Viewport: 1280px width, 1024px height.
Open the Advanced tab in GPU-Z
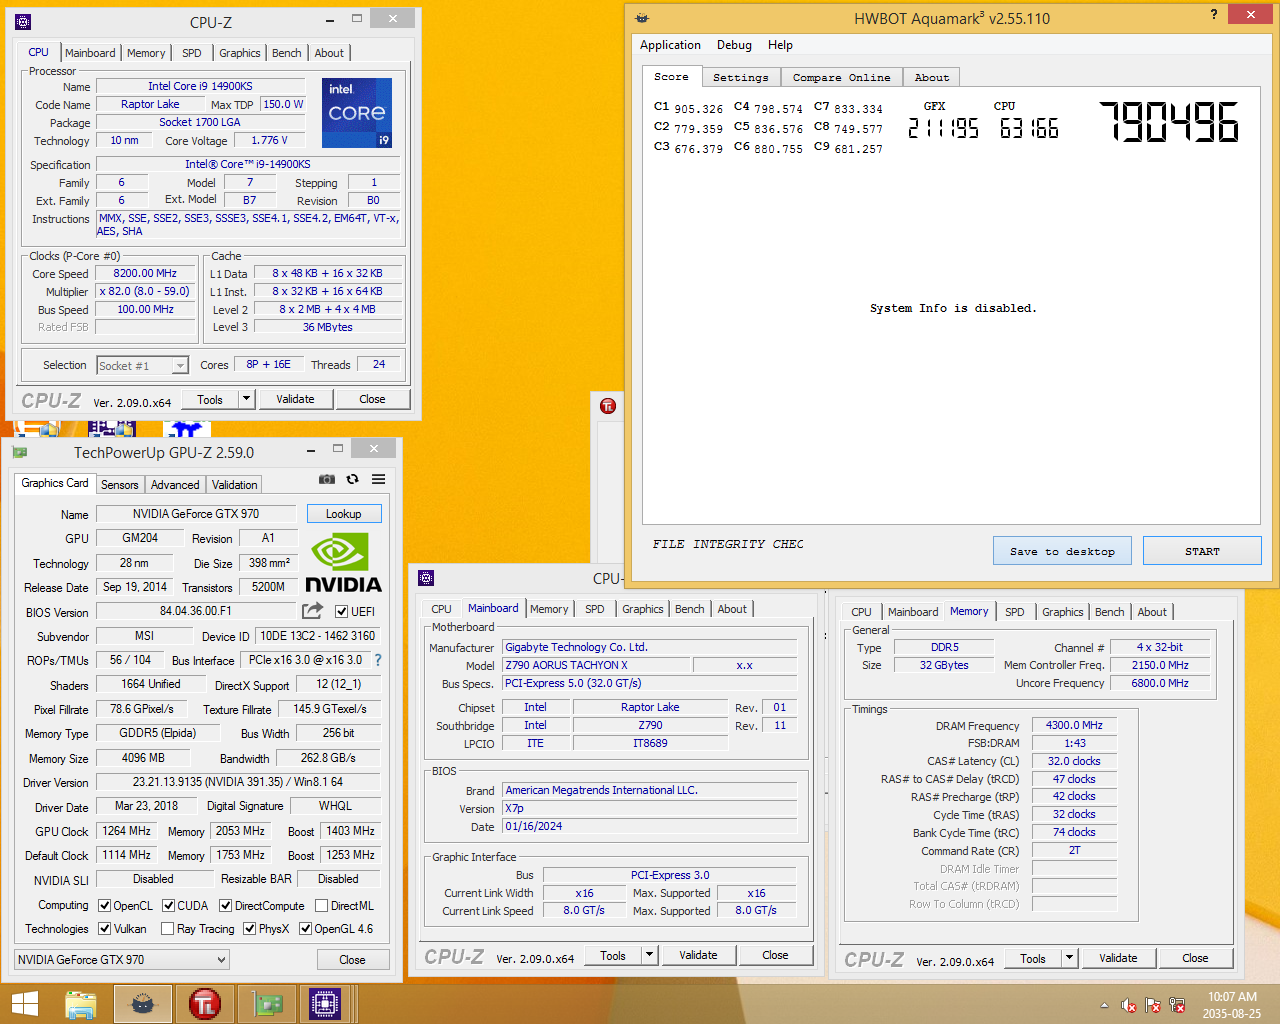175,485
